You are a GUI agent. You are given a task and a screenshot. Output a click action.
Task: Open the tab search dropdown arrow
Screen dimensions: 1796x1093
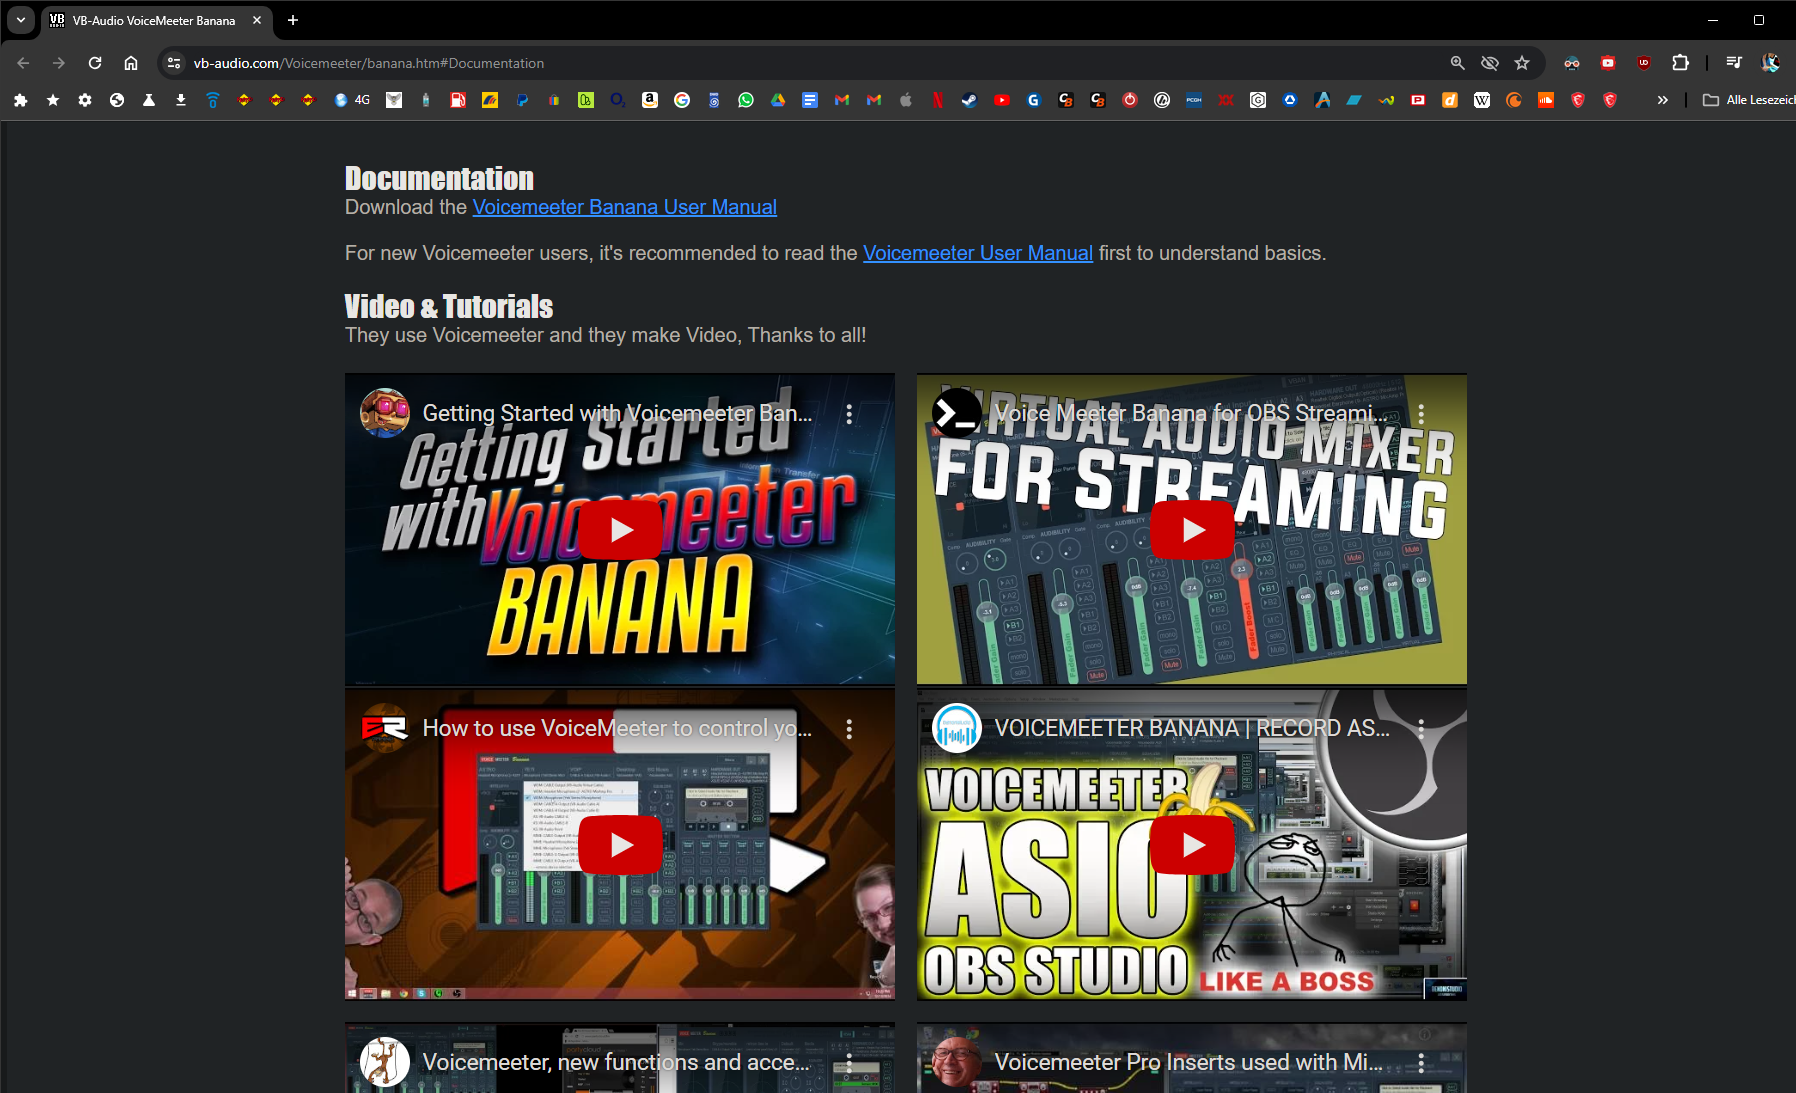[x=21, y=20]
